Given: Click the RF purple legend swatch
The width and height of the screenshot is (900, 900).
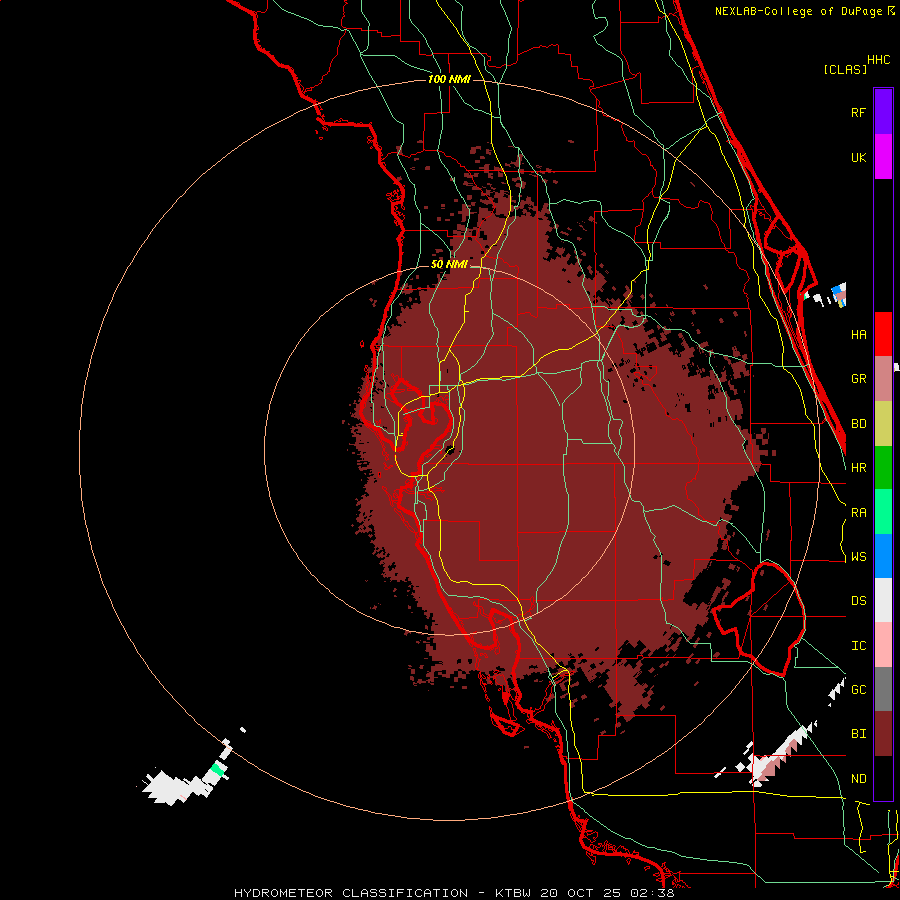Looking at the screenshot, I should coord(883,111).
